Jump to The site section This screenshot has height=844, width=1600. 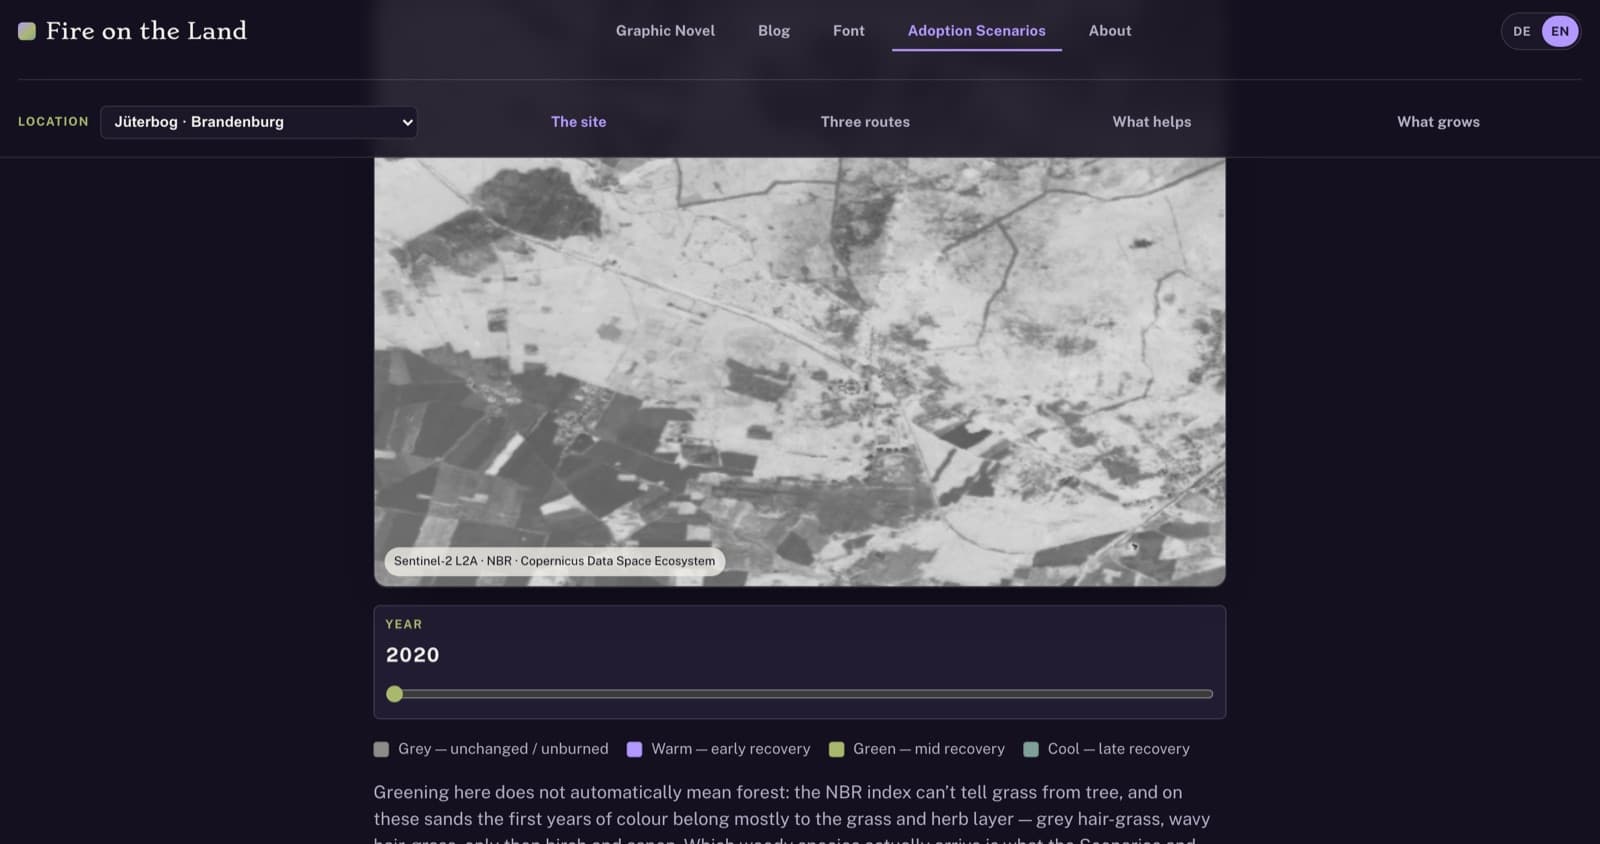click(x=579, y=122)
